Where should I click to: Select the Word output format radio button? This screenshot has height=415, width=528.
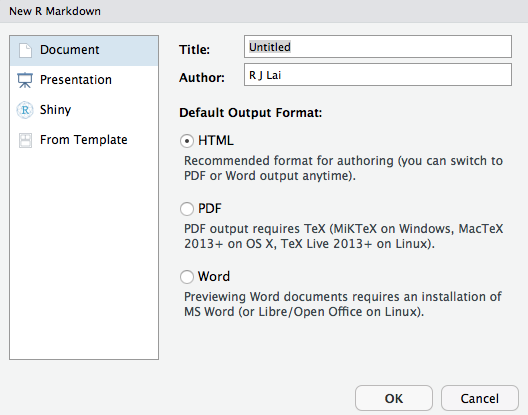(x=187, y=277)
